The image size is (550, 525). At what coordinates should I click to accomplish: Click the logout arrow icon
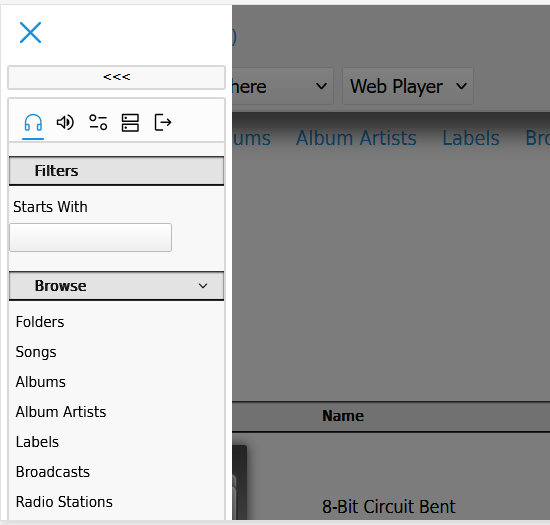[163, 123]
